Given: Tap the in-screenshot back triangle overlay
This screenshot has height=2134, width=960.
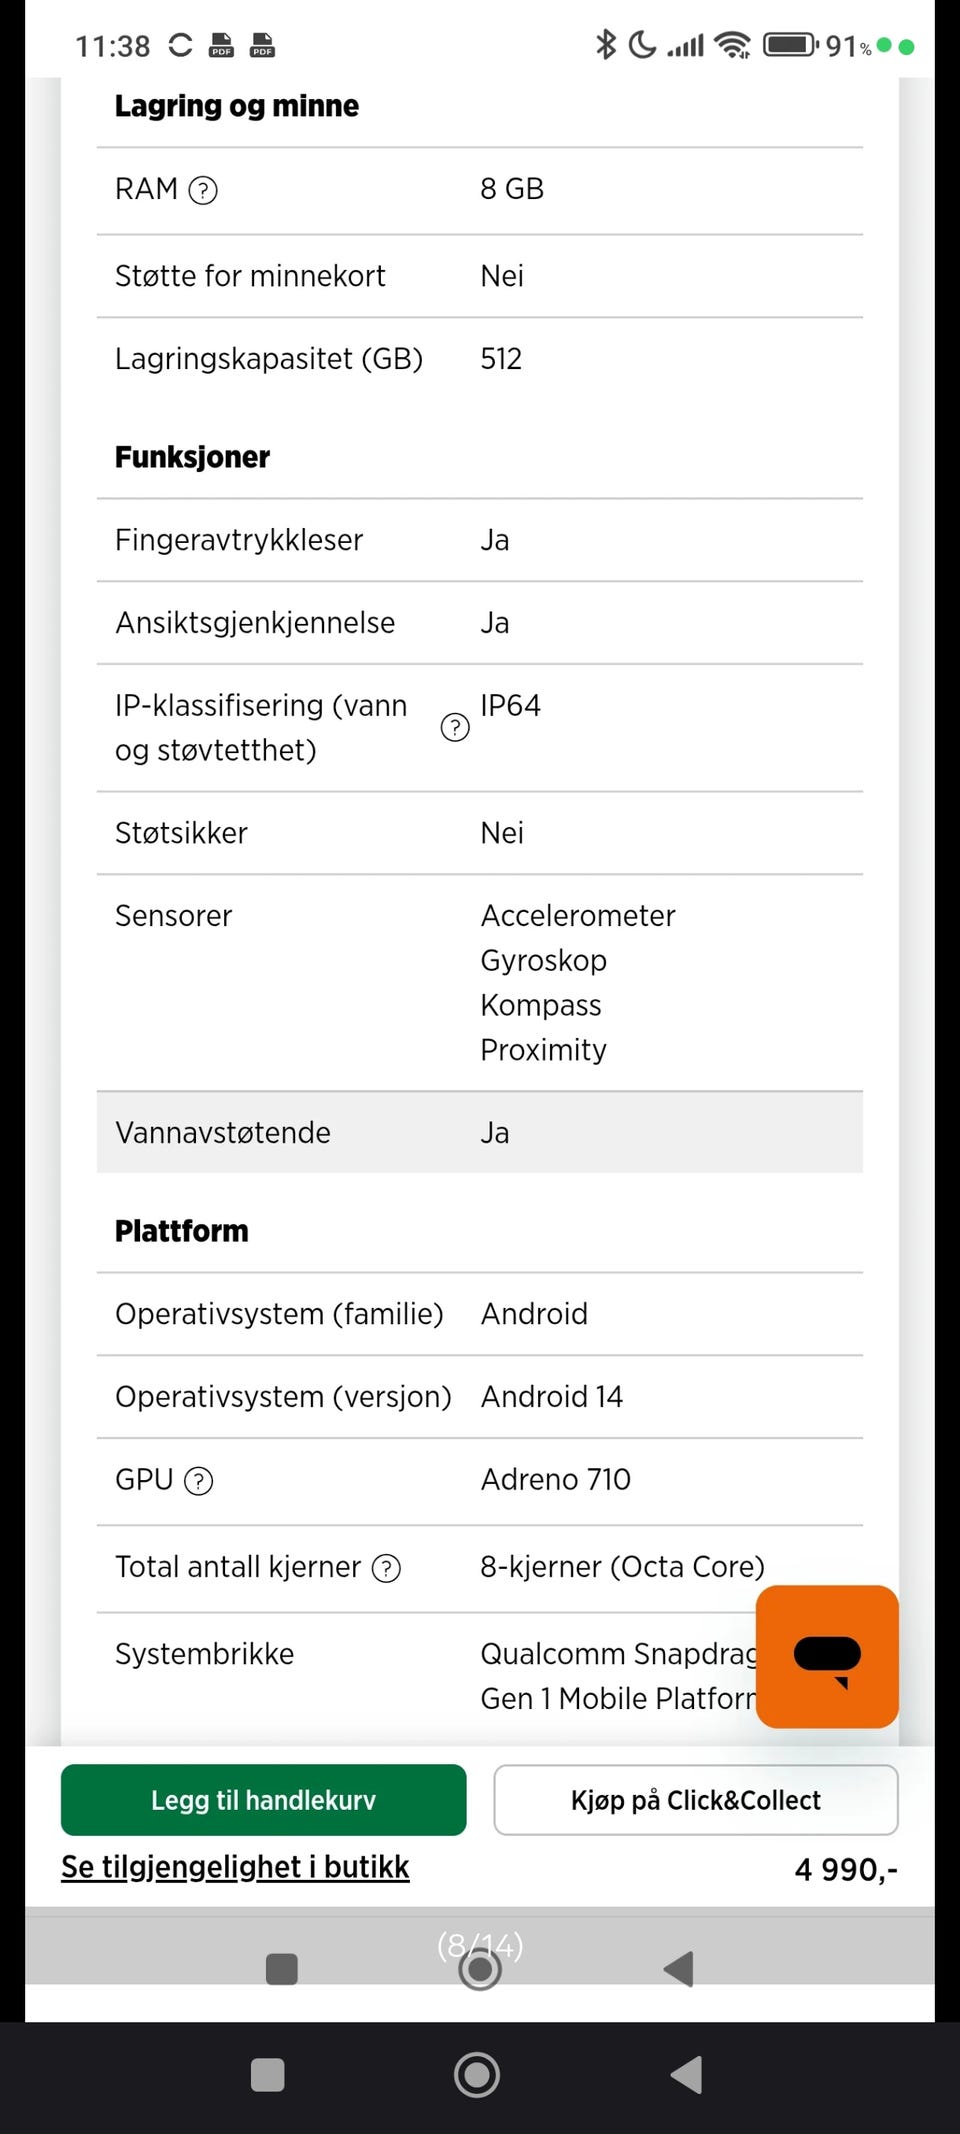Looking at the screenshot, I should (x=679, y=1968).
